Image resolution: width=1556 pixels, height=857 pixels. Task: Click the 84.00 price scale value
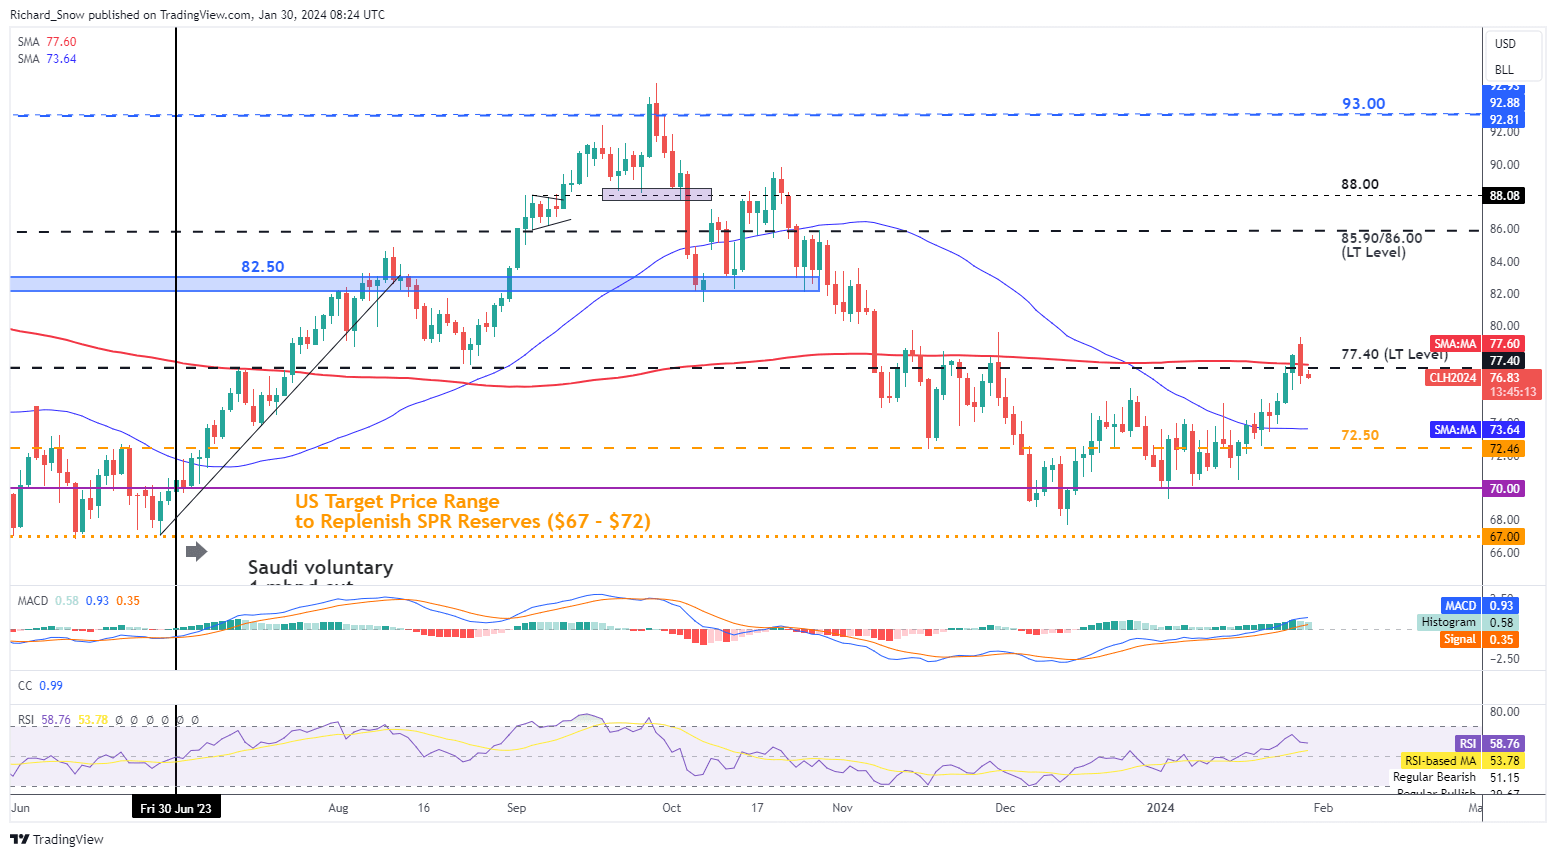[x=1504, y=262]
